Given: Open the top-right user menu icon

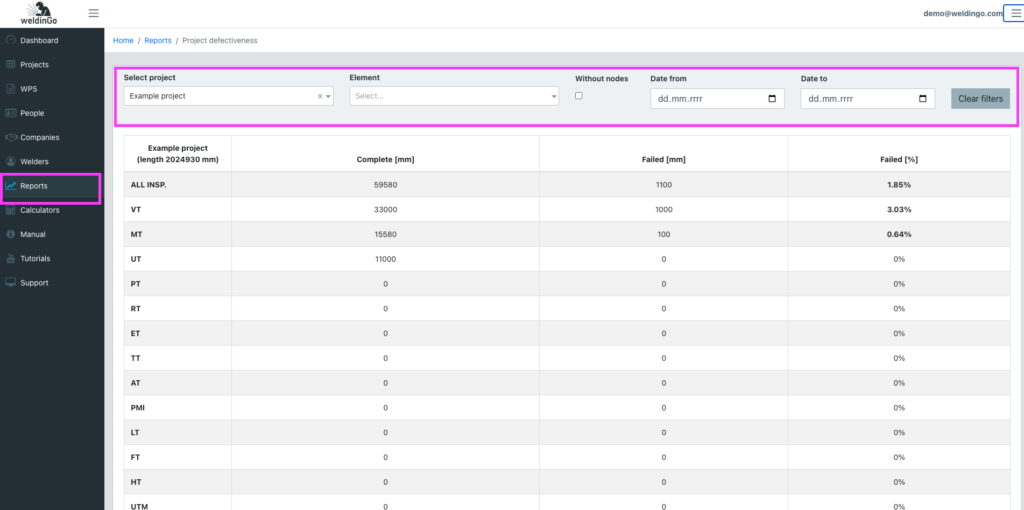Looking at the screenshot, I should click(1015, 13).
